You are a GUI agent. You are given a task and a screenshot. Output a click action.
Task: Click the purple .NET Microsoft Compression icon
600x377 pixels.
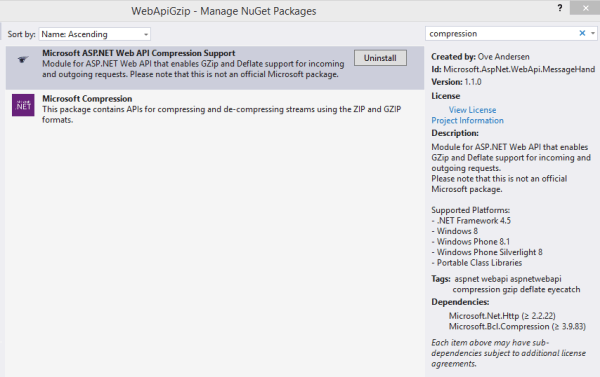pyautogui.click(x=23, y=105)
